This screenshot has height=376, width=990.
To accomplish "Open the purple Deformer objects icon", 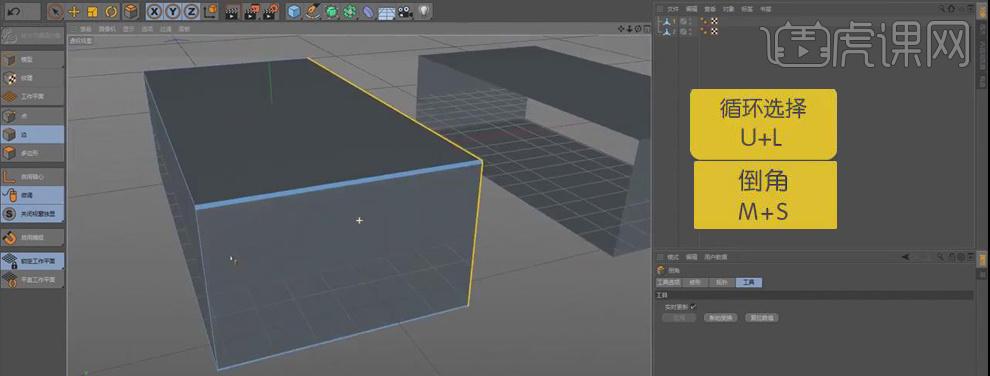I will click(x=367, y=11).
